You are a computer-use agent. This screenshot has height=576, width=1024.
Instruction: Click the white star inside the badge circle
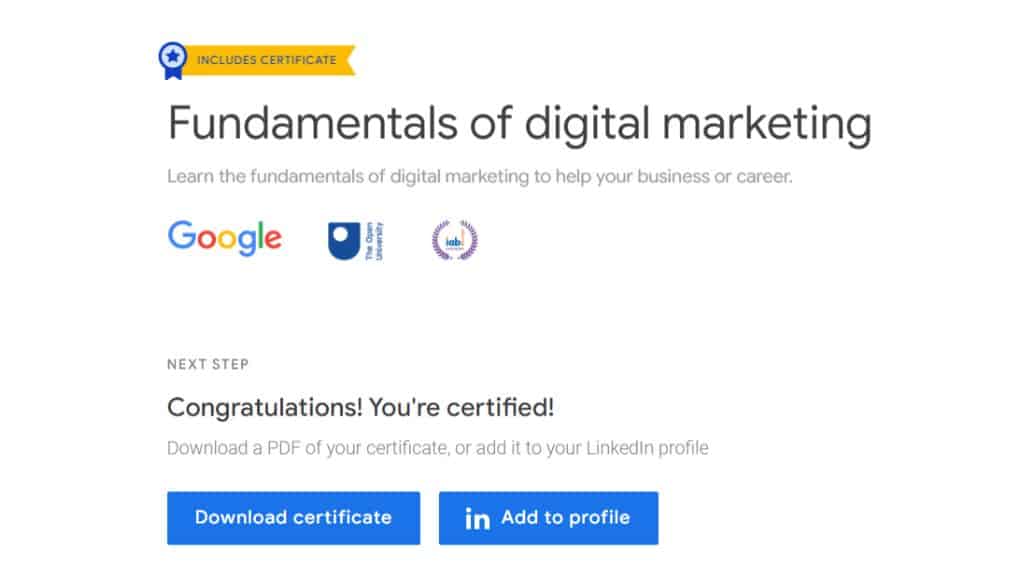click(x=175, y=54)
